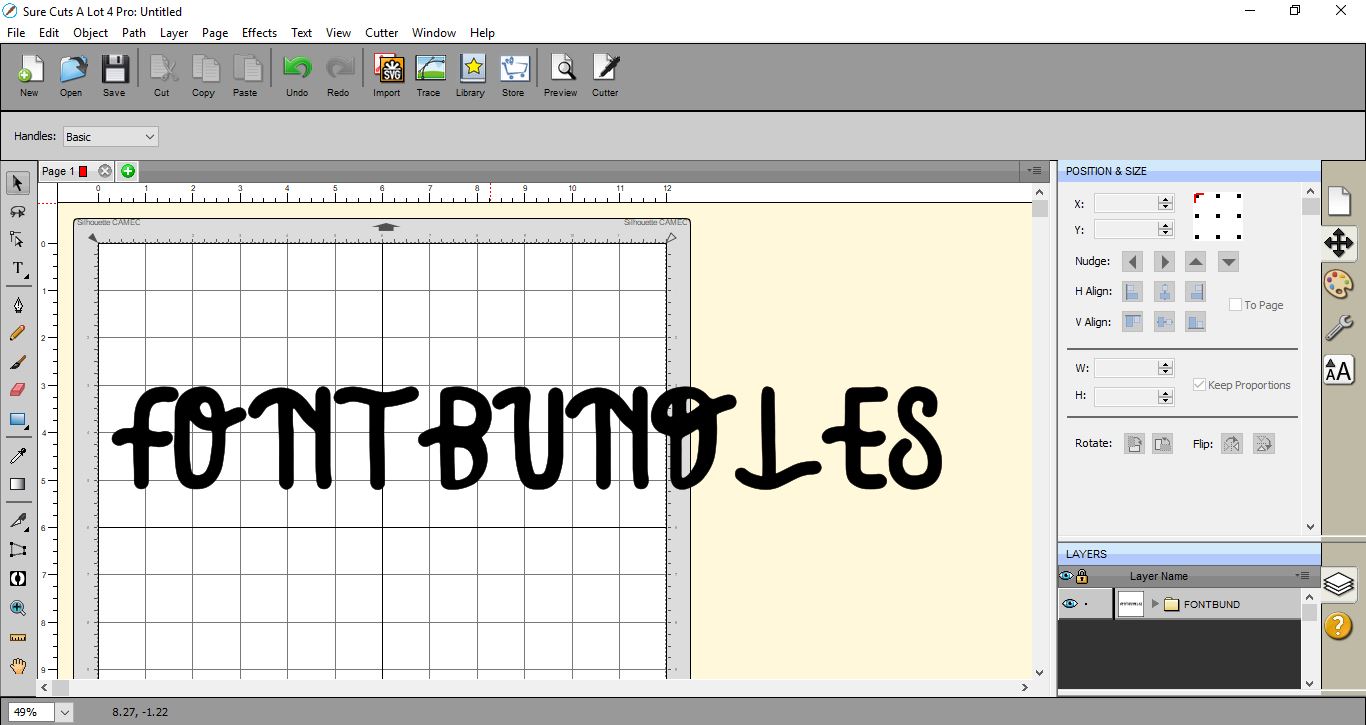Open the Trace image tool
This screenshot has width=1366, height=725.
(x=429, y=76)
